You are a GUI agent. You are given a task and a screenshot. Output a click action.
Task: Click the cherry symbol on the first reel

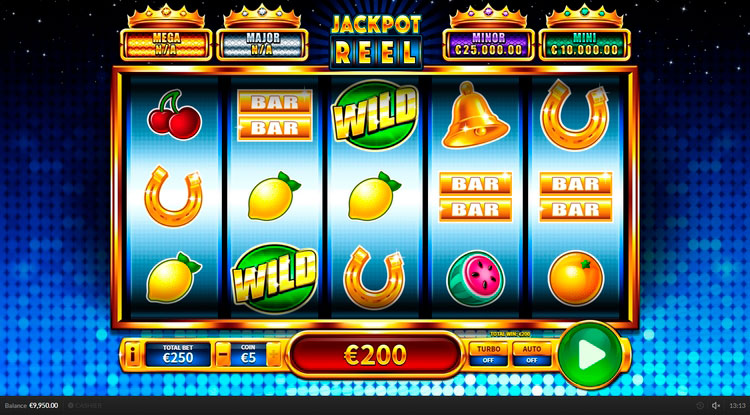(174, 116)
